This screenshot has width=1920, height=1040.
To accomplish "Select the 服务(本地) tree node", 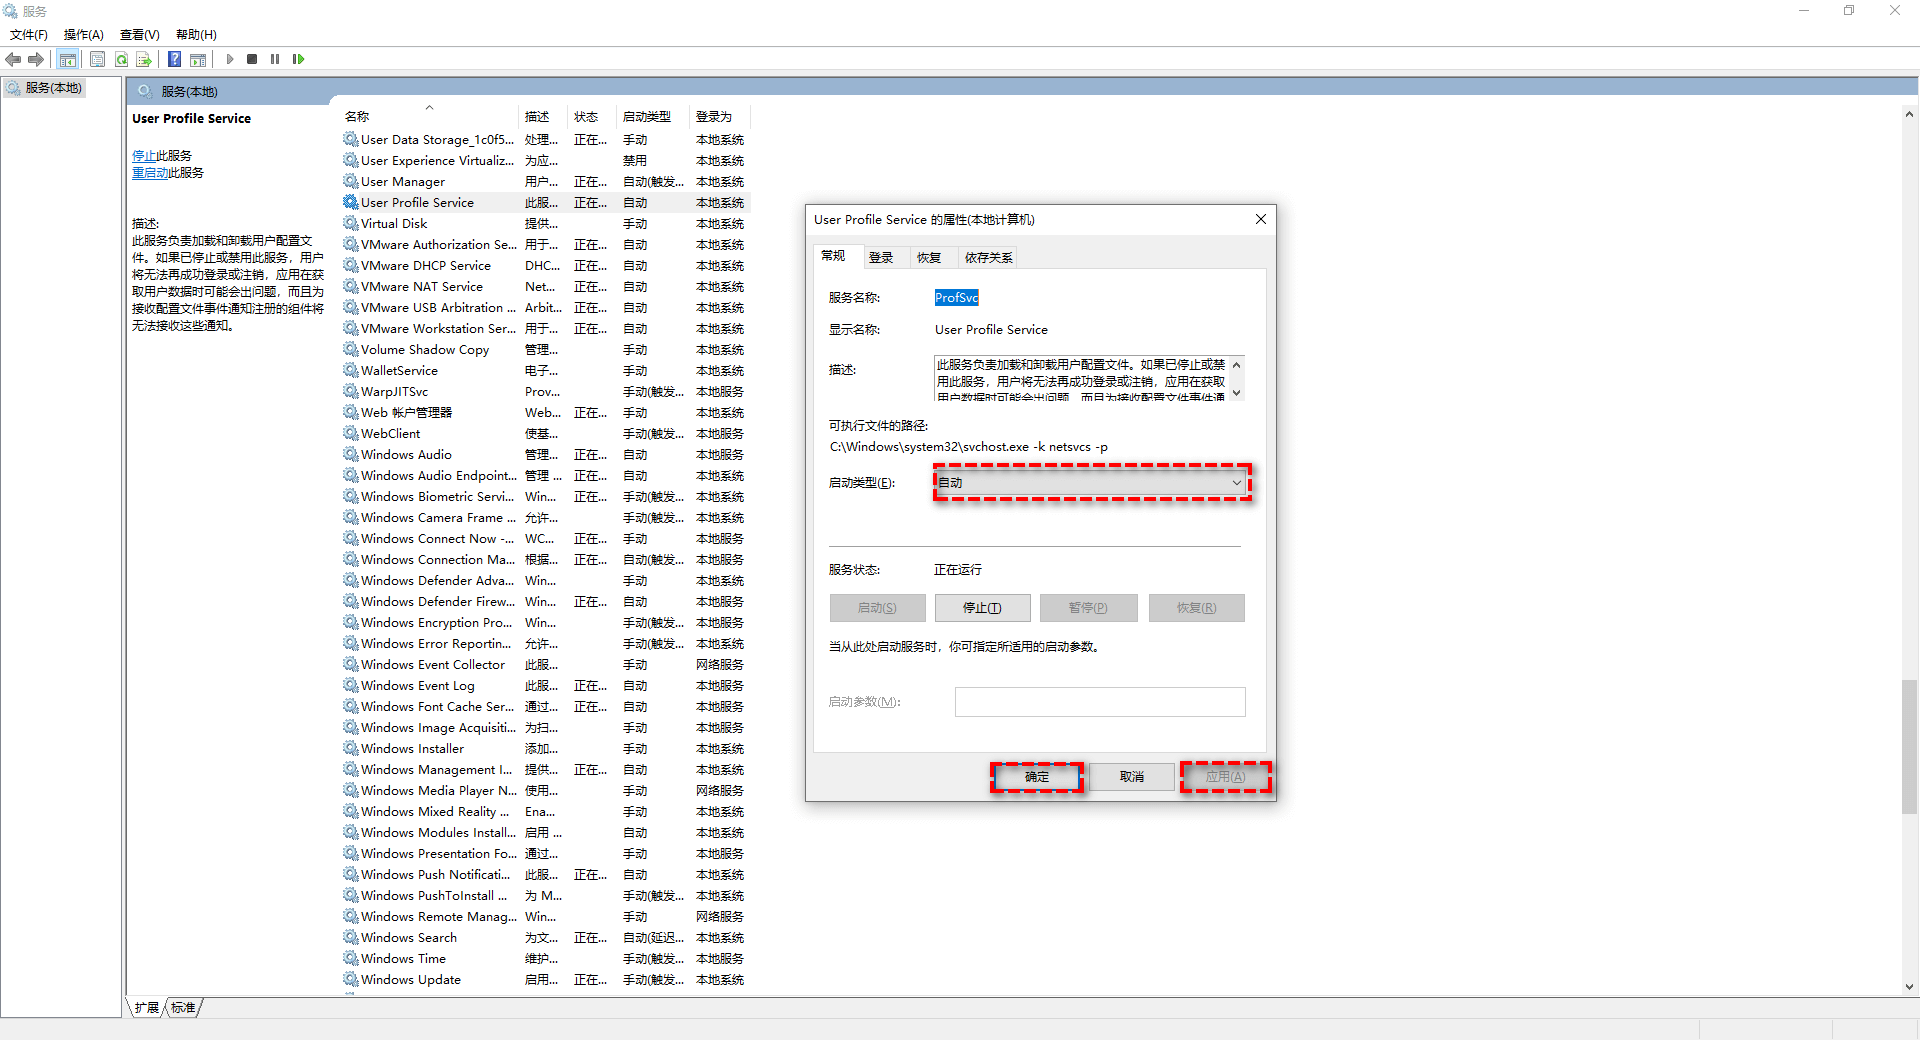I will 53,88.
